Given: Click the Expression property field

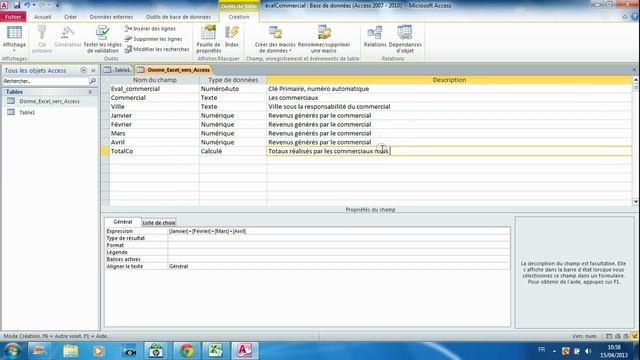Looking at the screenshot, I should coord(339,231).
